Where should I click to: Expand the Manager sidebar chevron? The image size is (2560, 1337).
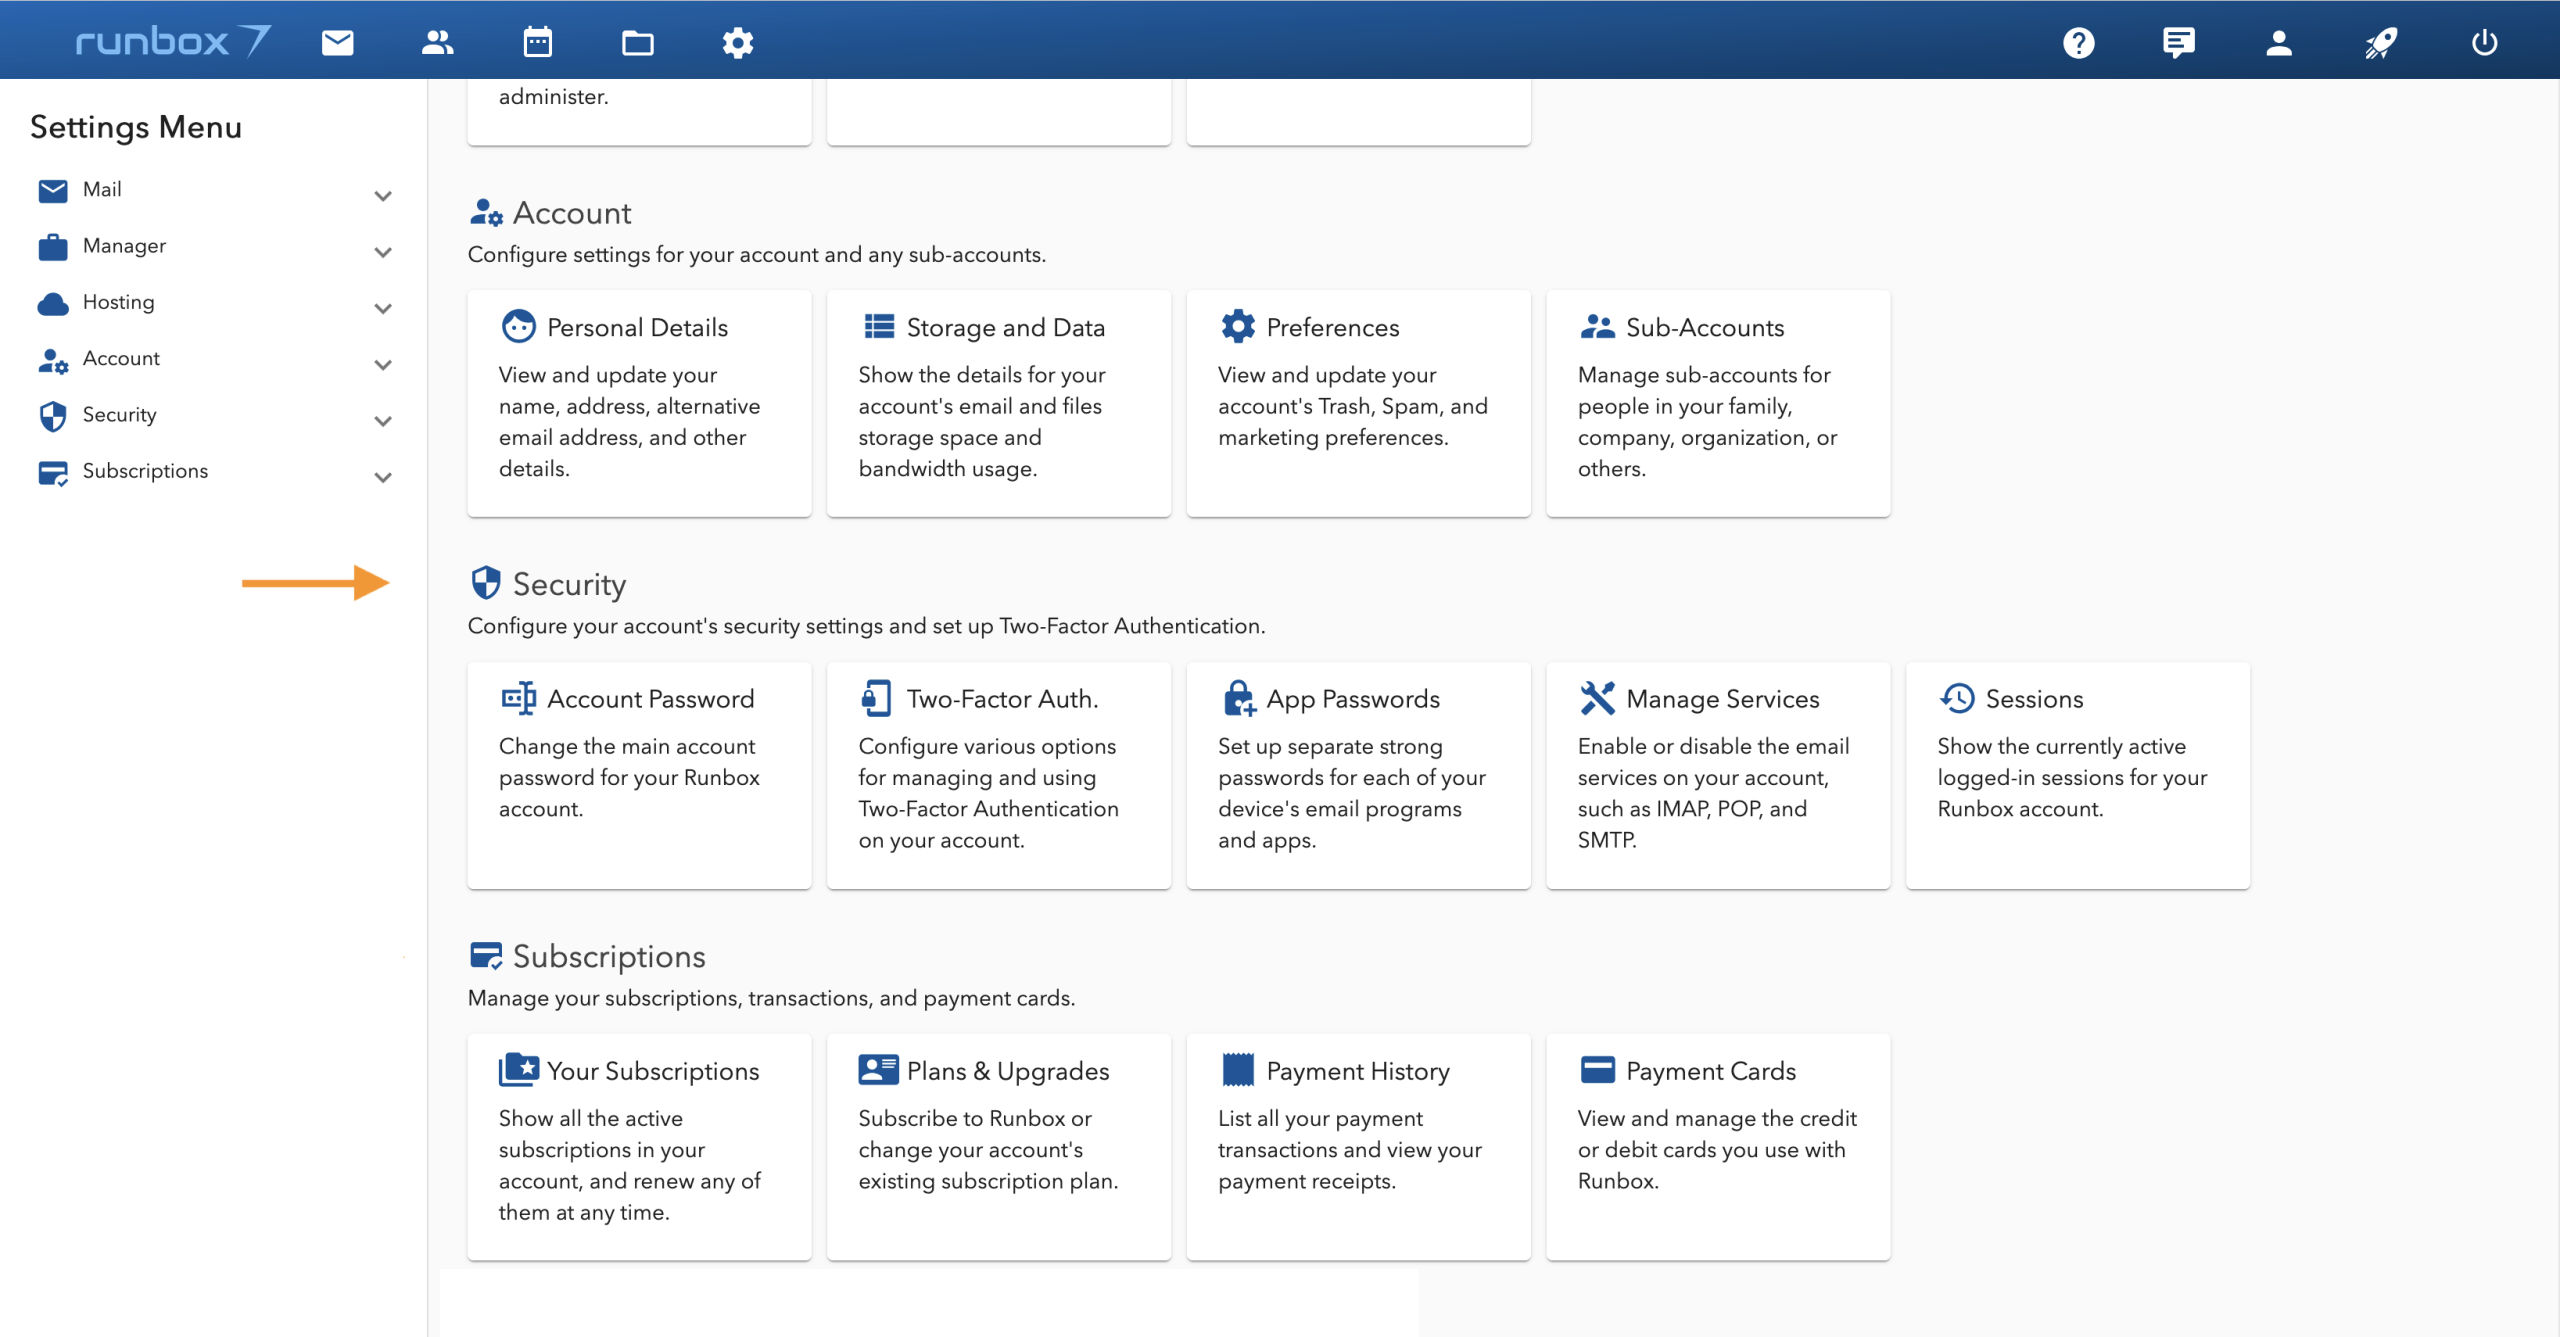tap(382, 252)
